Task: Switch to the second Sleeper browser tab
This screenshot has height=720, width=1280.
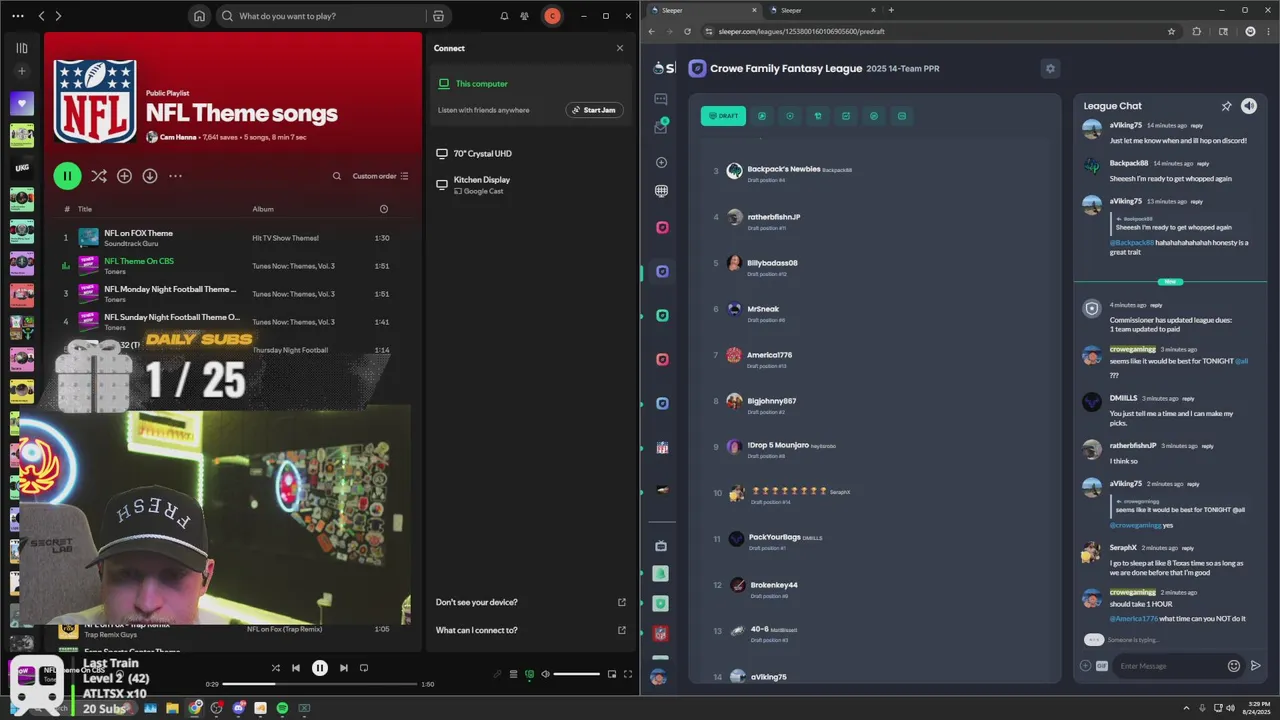Action: coord(820,10)
